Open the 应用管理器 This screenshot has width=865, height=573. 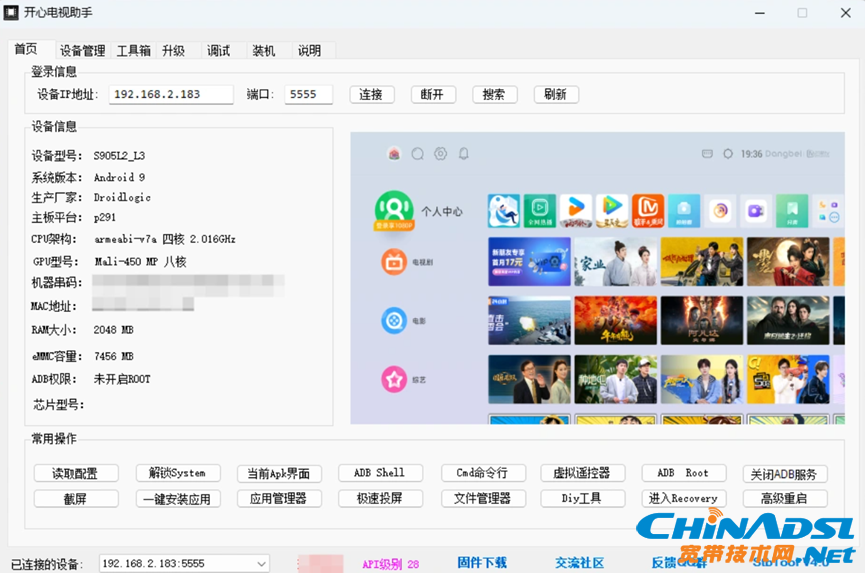click(x=279, y=499)
